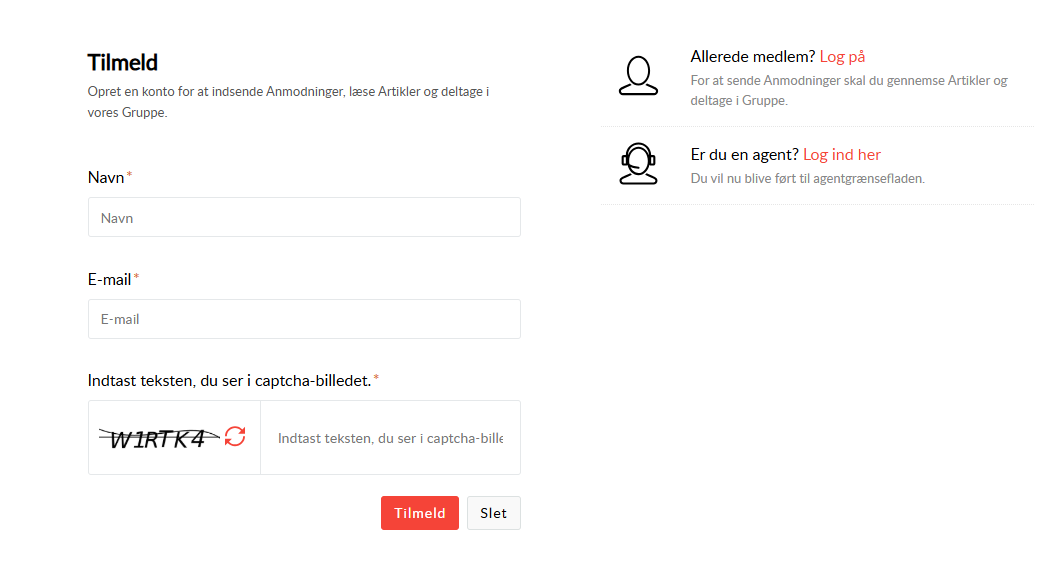Click the agent headset icon
Screen dimensions: 1060x562
pos(638,164)
